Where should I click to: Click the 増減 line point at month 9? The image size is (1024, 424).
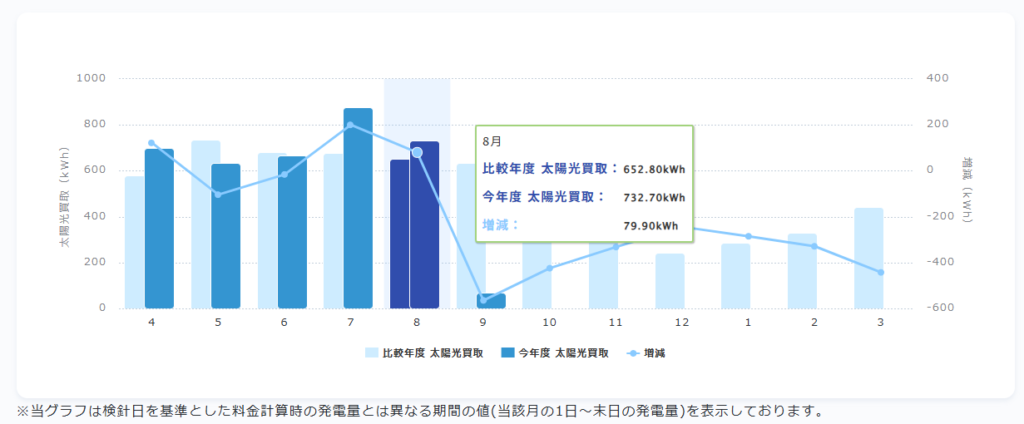[483, 299]
